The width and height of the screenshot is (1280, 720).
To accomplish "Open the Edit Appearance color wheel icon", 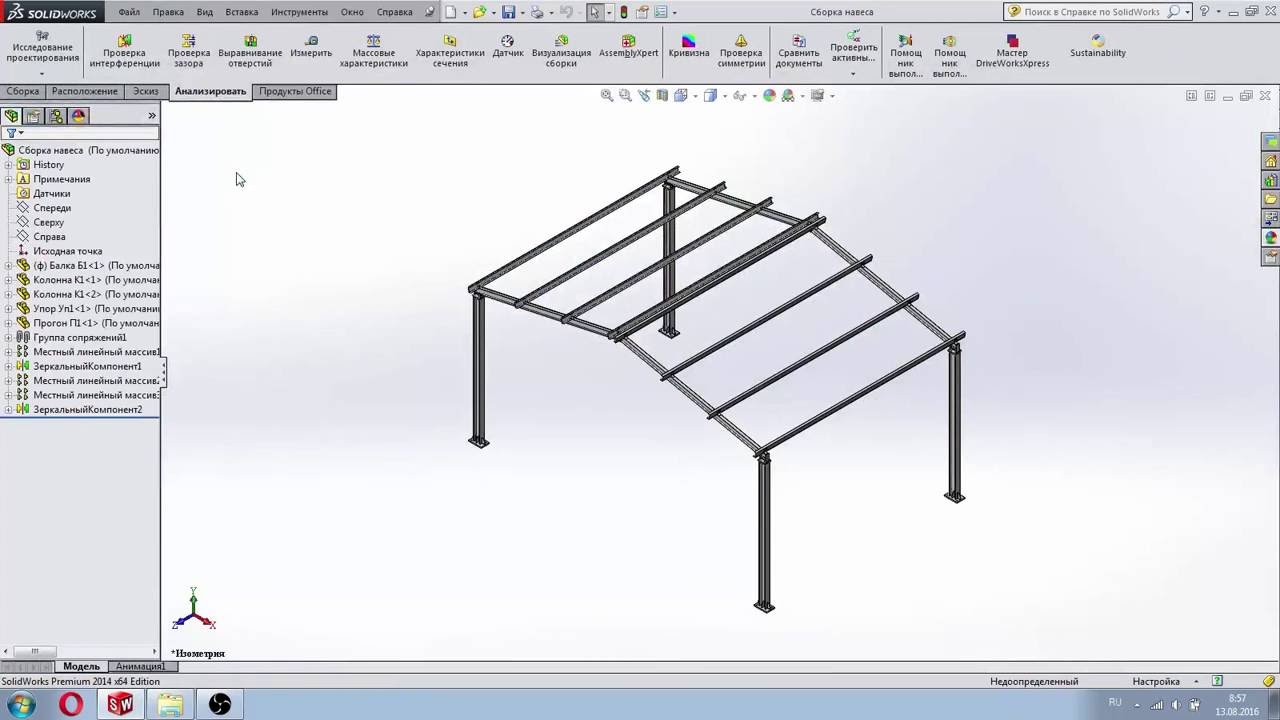I will tap(769, 96).
